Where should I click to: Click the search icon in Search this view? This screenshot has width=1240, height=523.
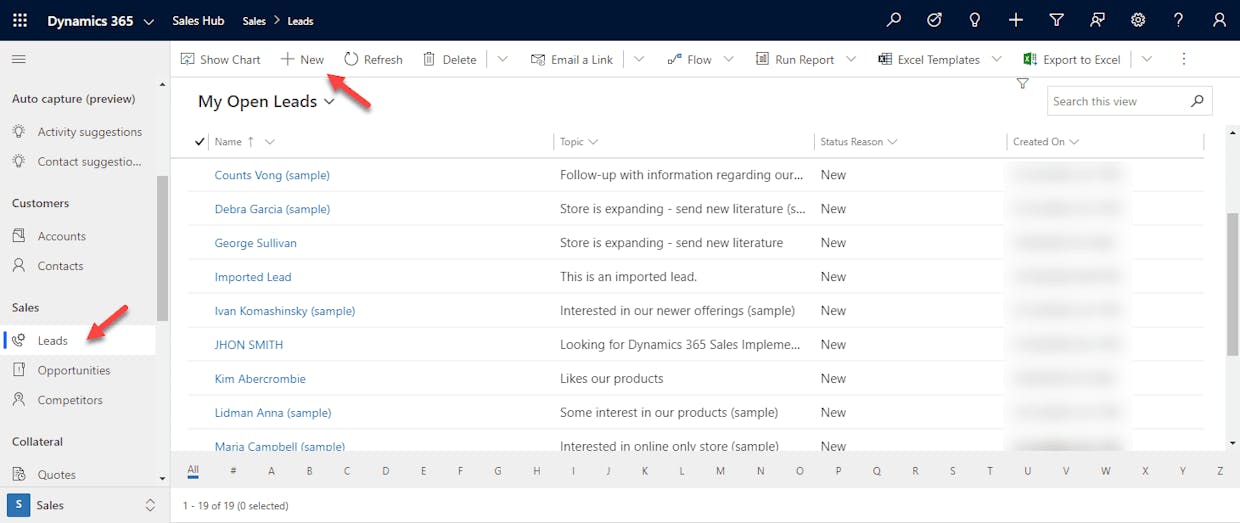coord(1197,101)
